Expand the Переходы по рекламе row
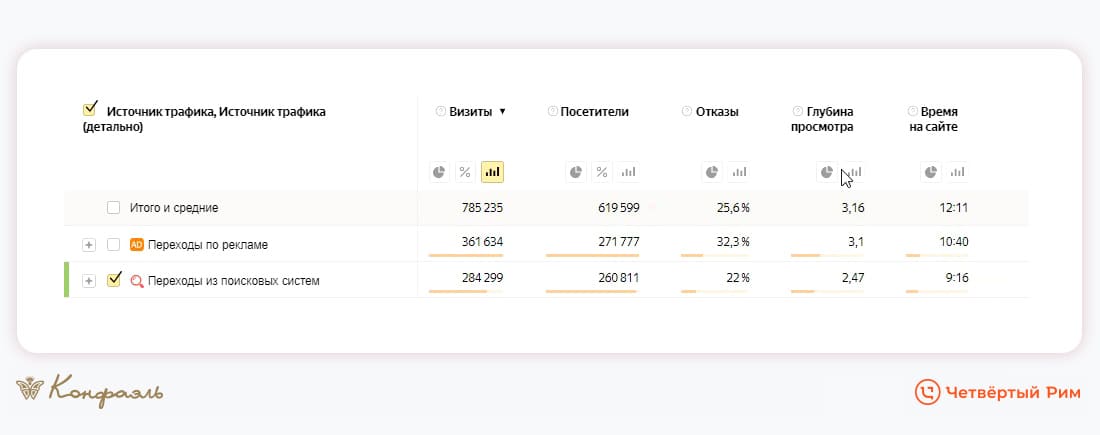This screenshot has height=435, width=1100. pyautogui.click(x=89, y=244)
